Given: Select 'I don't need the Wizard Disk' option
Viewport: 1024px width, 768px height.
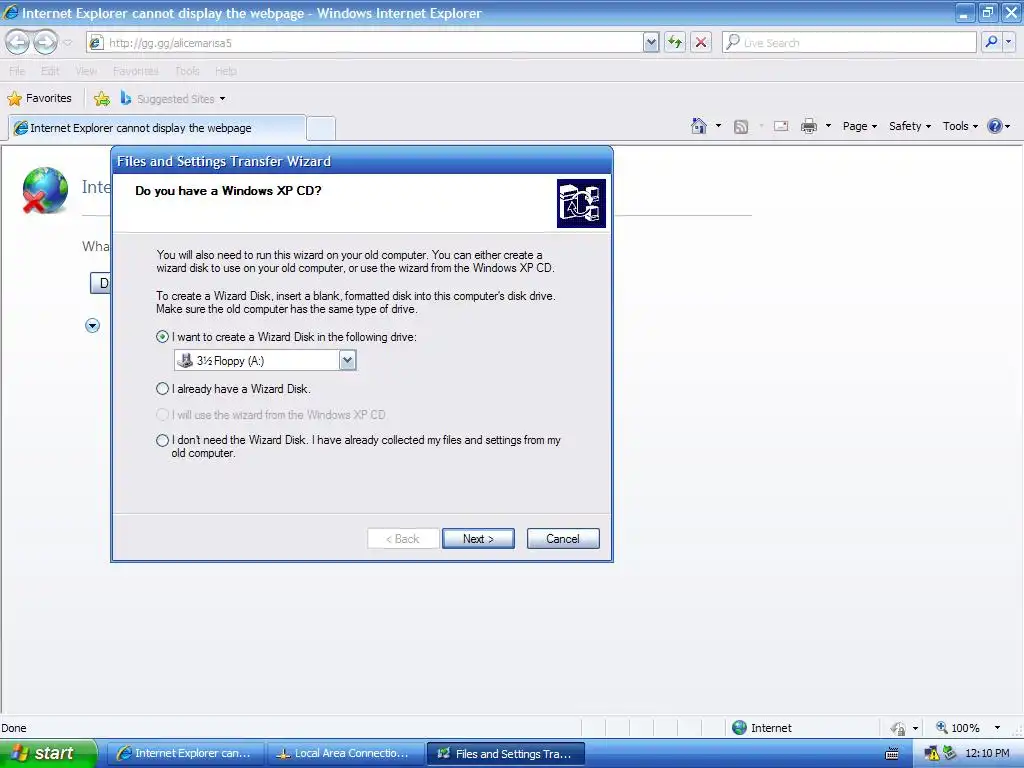Looking at the screenshot, I should [162, 440].
